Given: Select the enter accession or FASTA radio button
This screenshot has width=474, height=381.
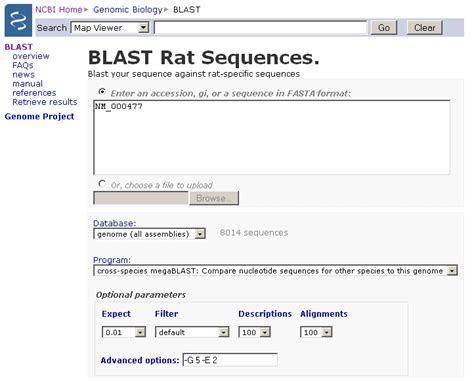Looking at the screenshot, I should click(x=102, y=91).
